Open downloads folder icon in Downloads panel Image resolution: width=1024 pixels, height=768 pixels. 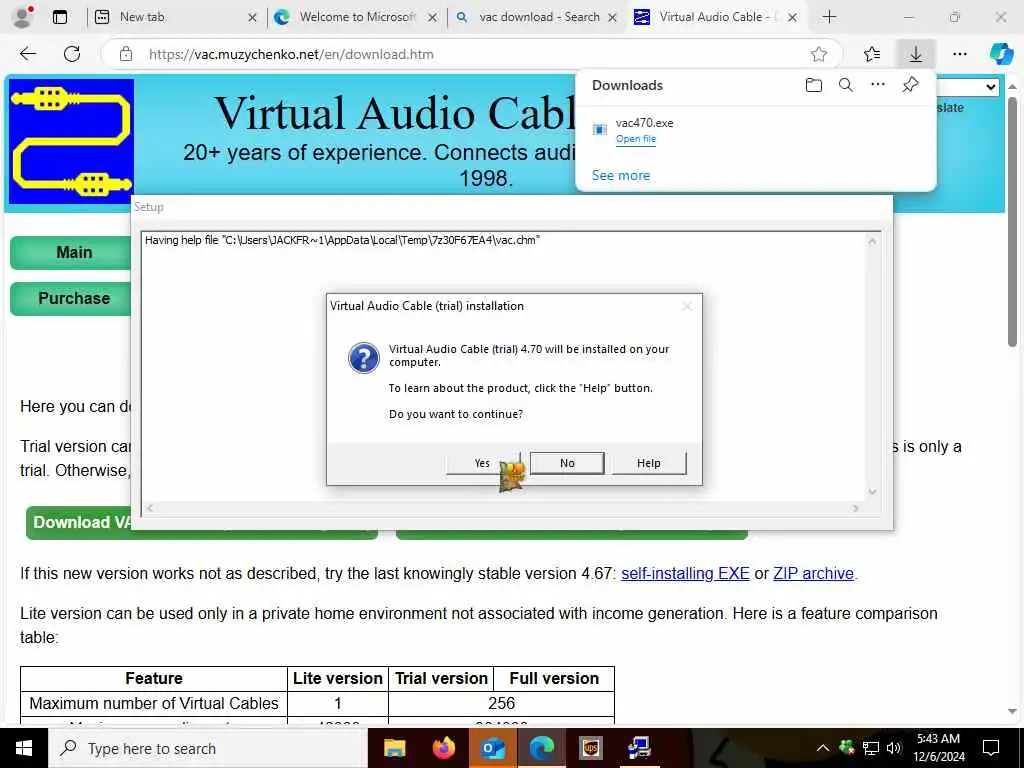(813, 85)
